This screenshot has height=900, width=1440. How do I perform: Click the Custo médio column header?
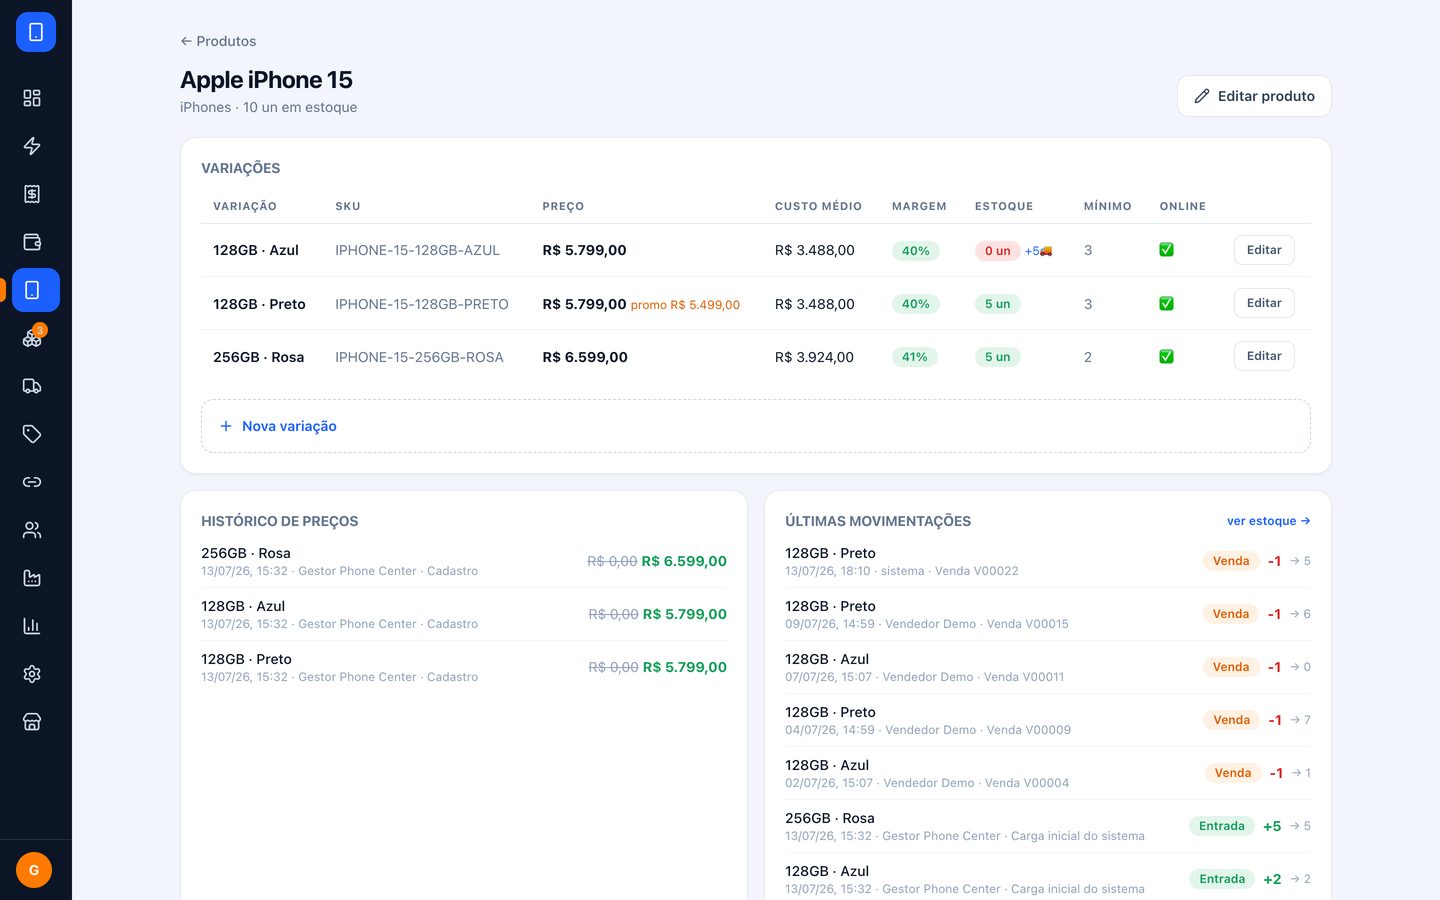point(818,206)
